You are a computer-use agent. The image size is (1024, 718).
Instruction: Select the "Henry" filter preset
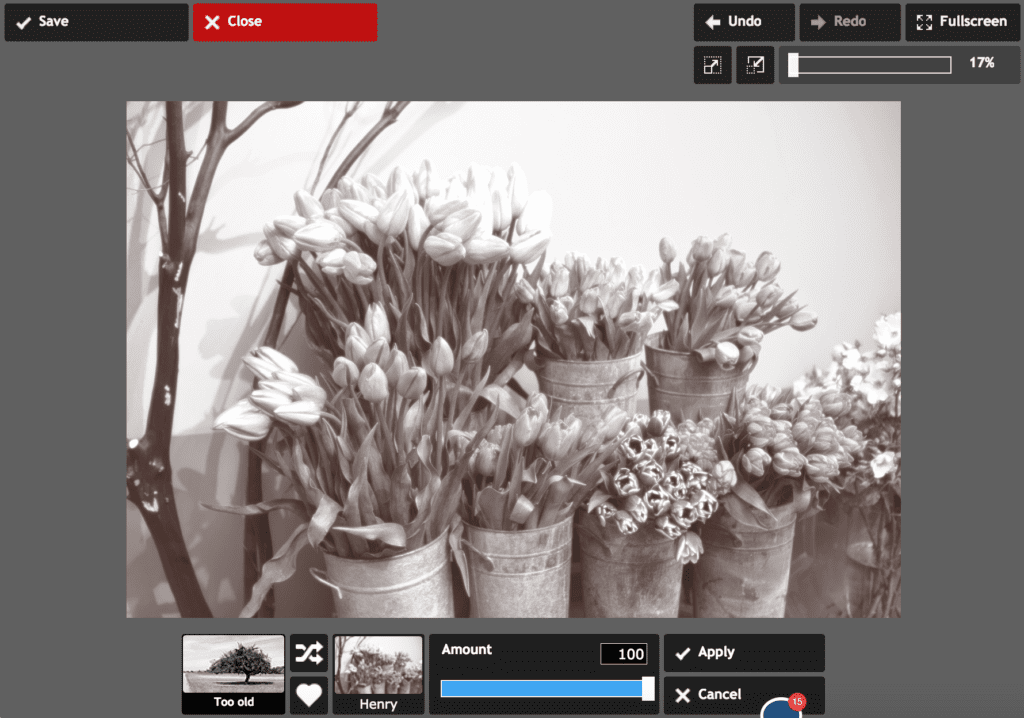tap(378, 672)
